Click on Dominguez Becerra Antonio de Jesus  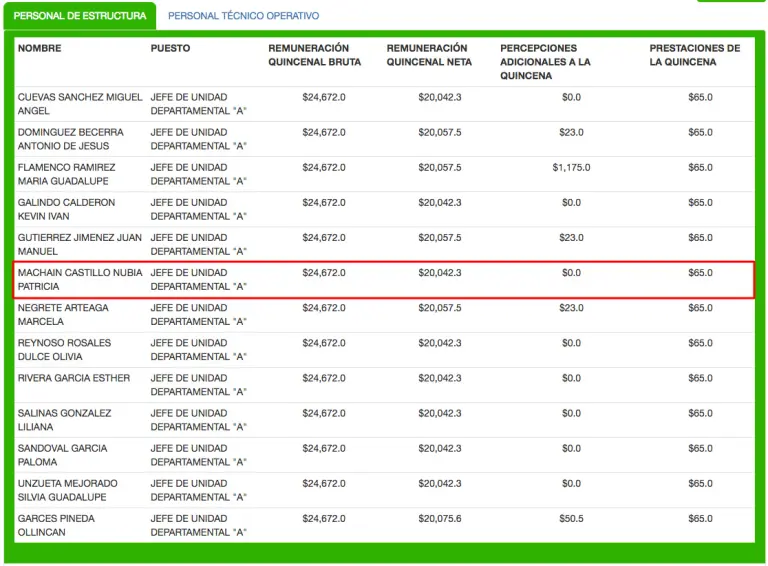pos(70,139)
